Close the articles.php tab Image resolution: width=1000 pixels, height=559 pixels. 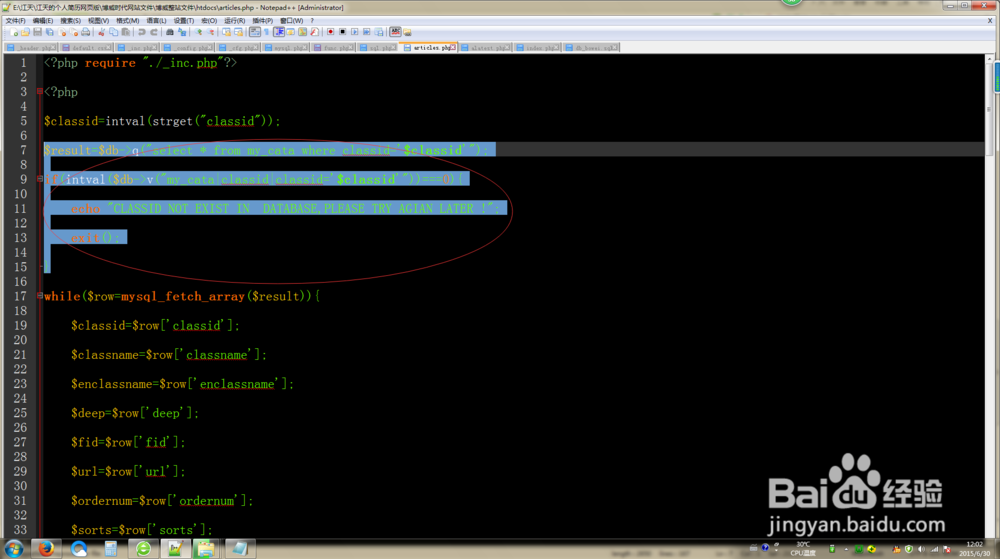tap(453, 47)
